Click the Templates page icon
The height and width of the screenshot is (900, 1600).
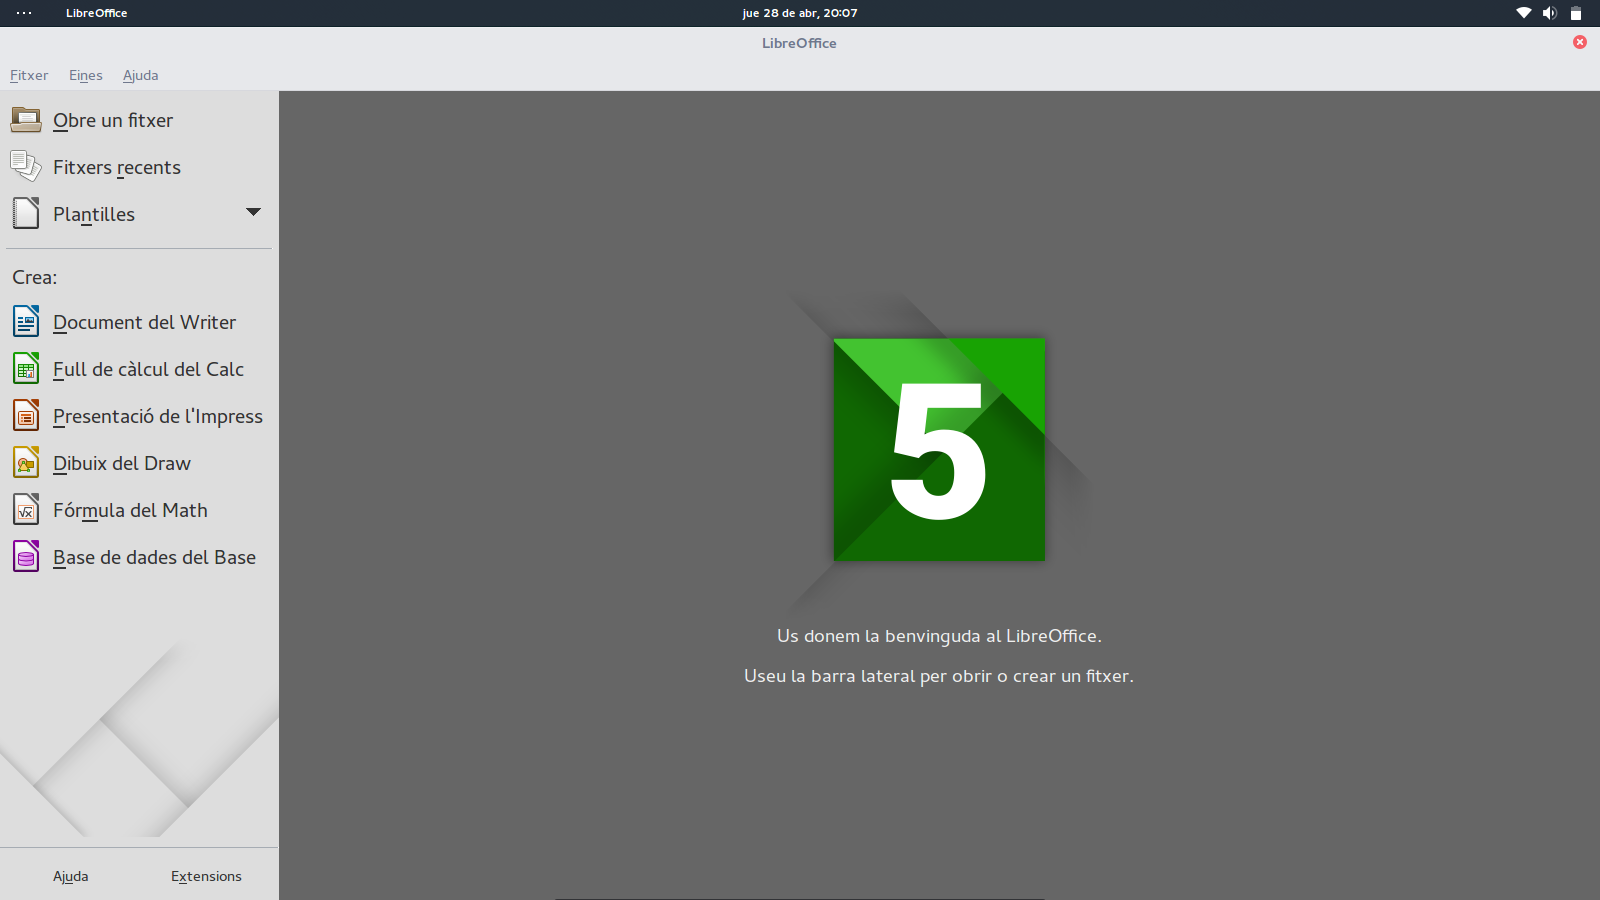[26, 213]
